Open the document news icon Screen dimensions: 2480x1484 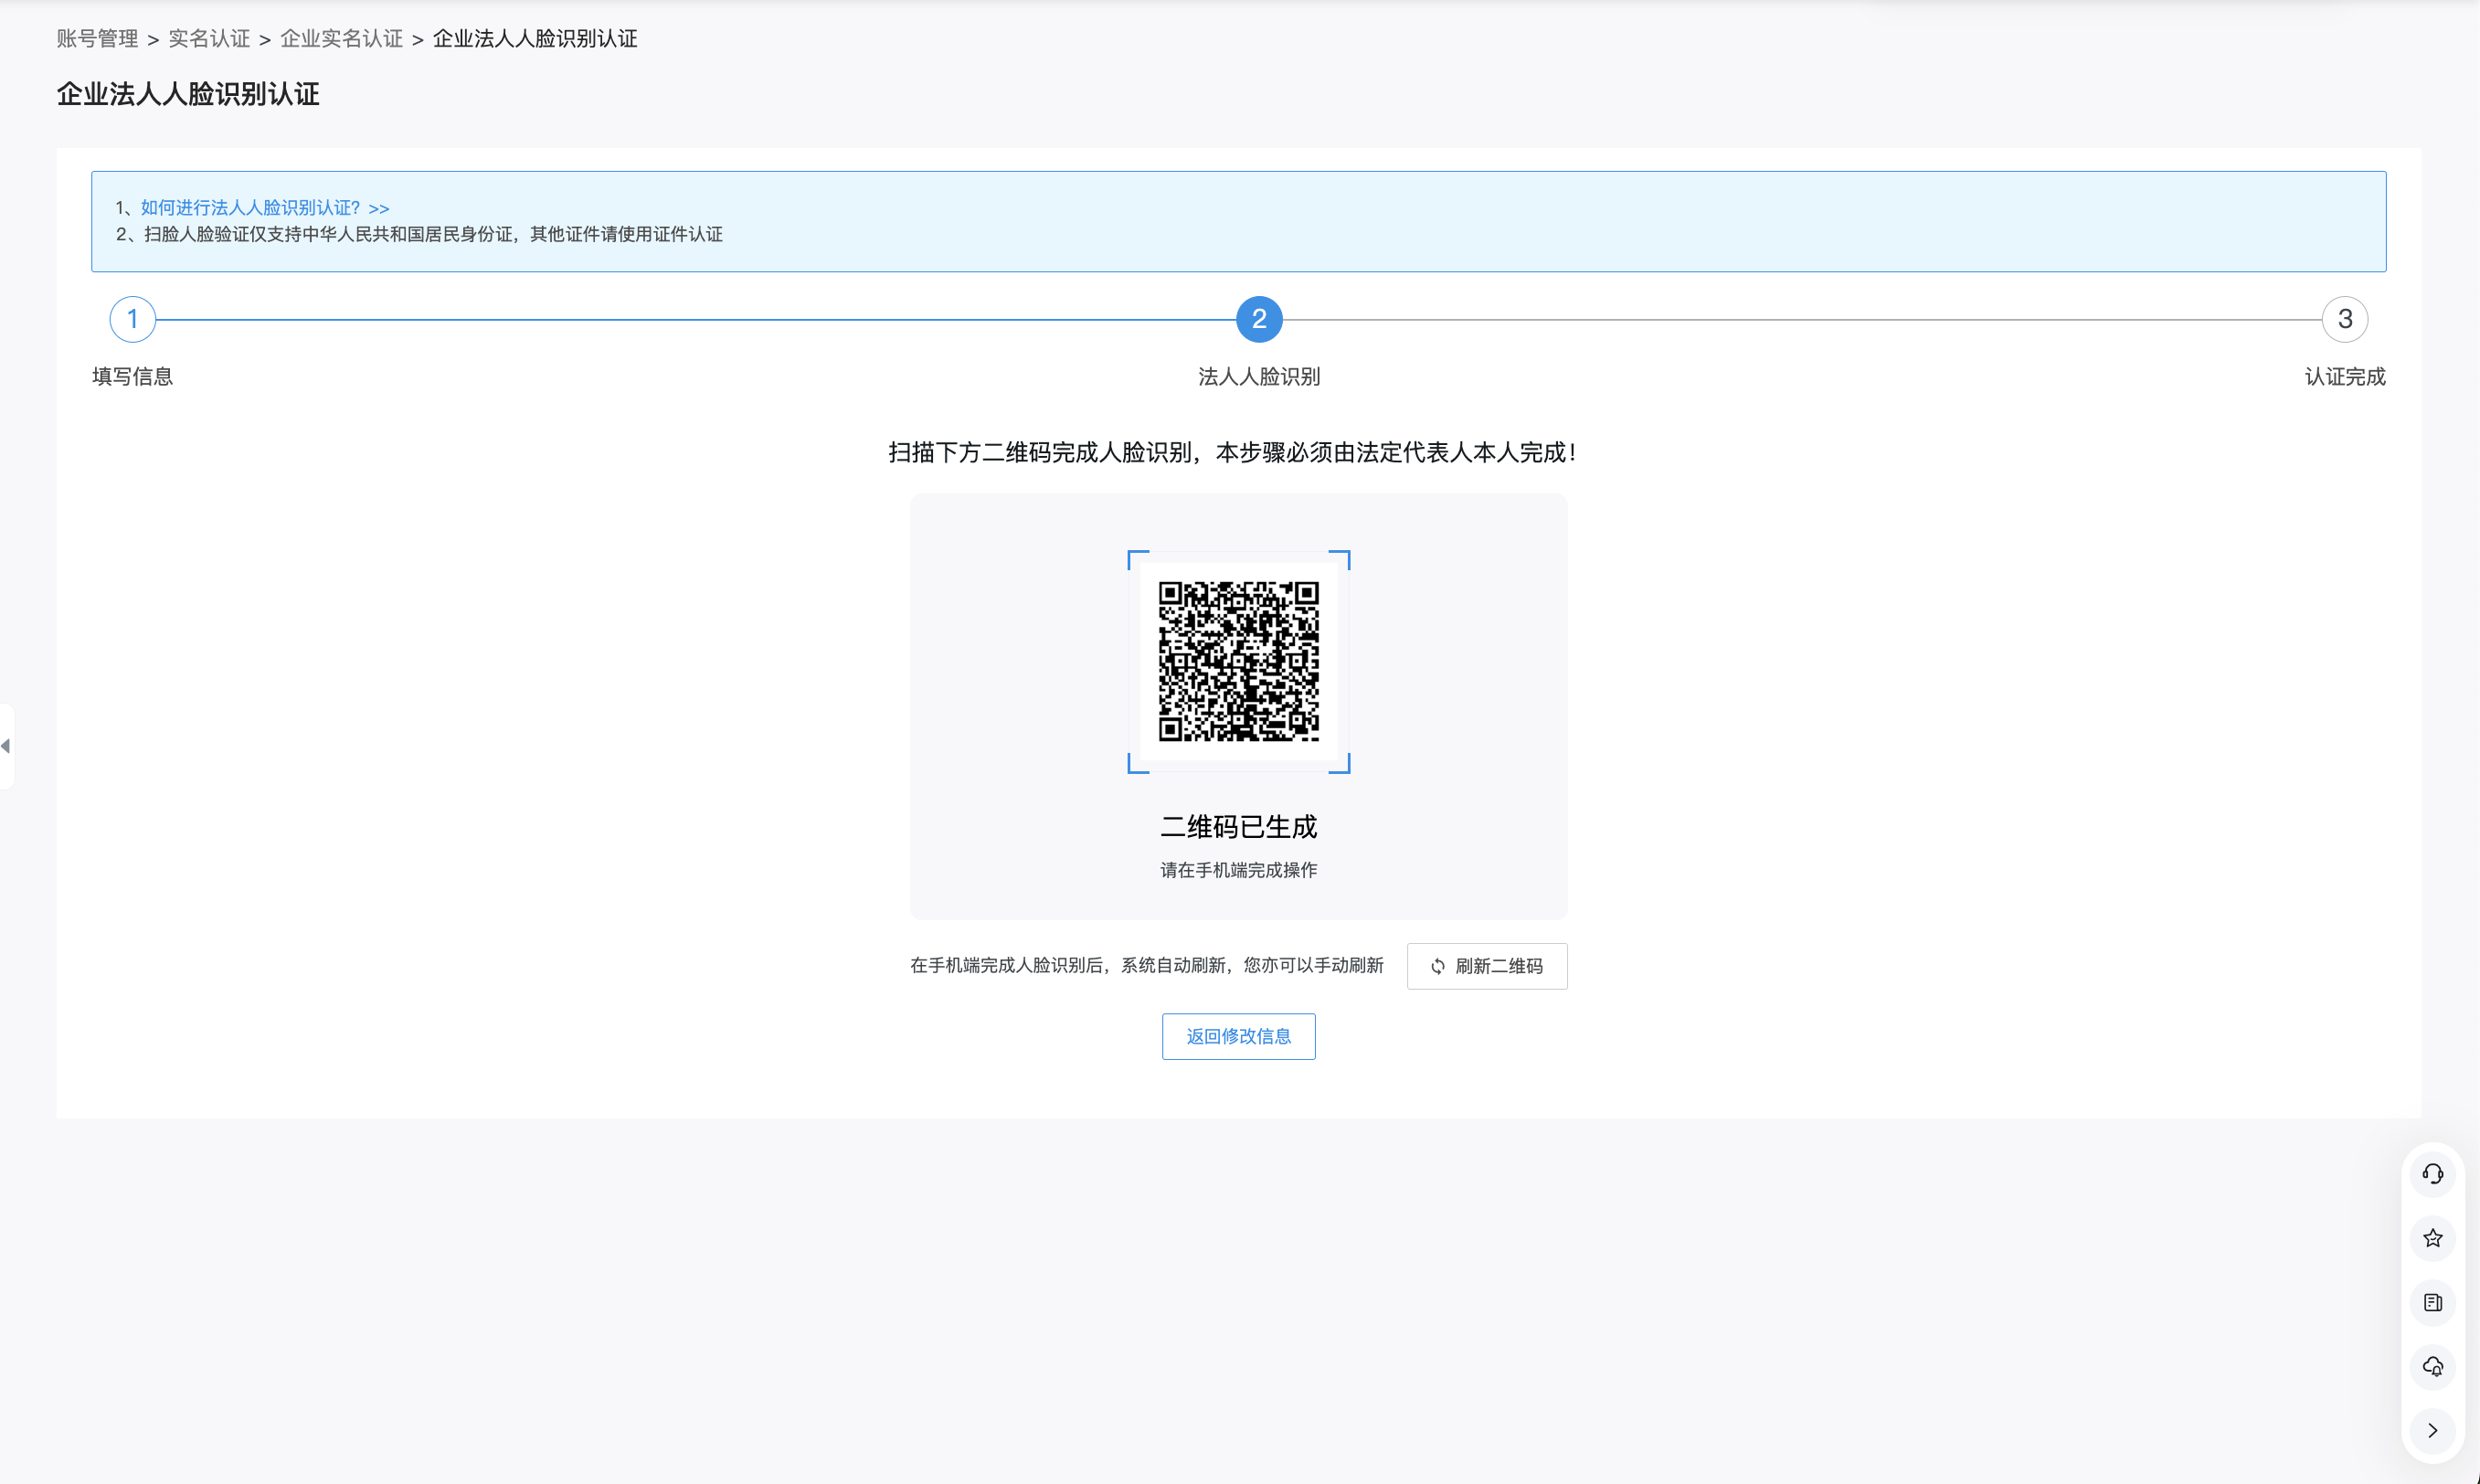(2432, 1302)
